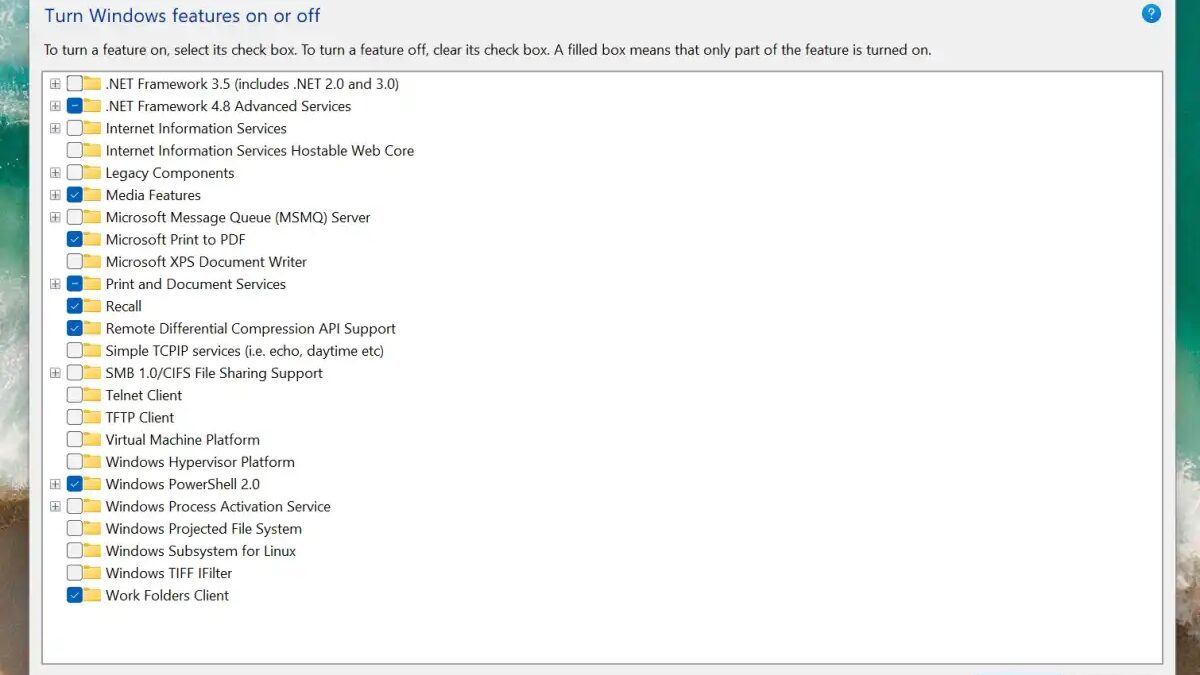1200x675 pixels.
Task: Click the folder icon beside Virtual Machine Platform
Action: pos(91,439)
